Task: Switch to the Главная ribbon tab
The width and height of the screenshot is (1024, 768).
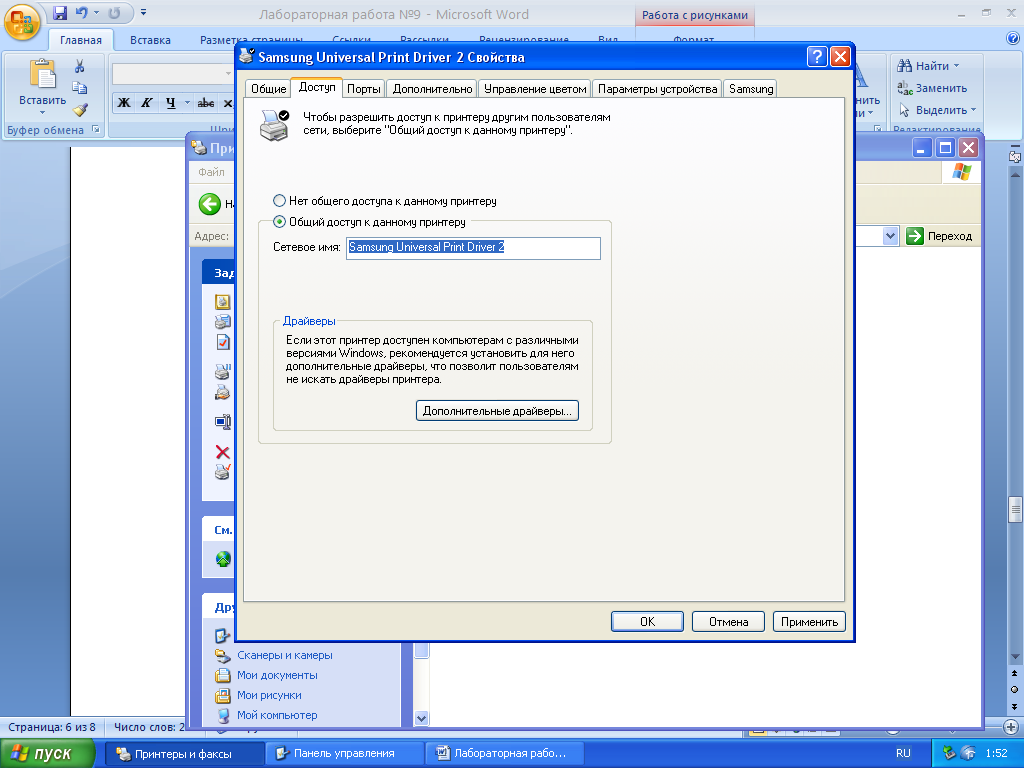Action: point(81,40)
